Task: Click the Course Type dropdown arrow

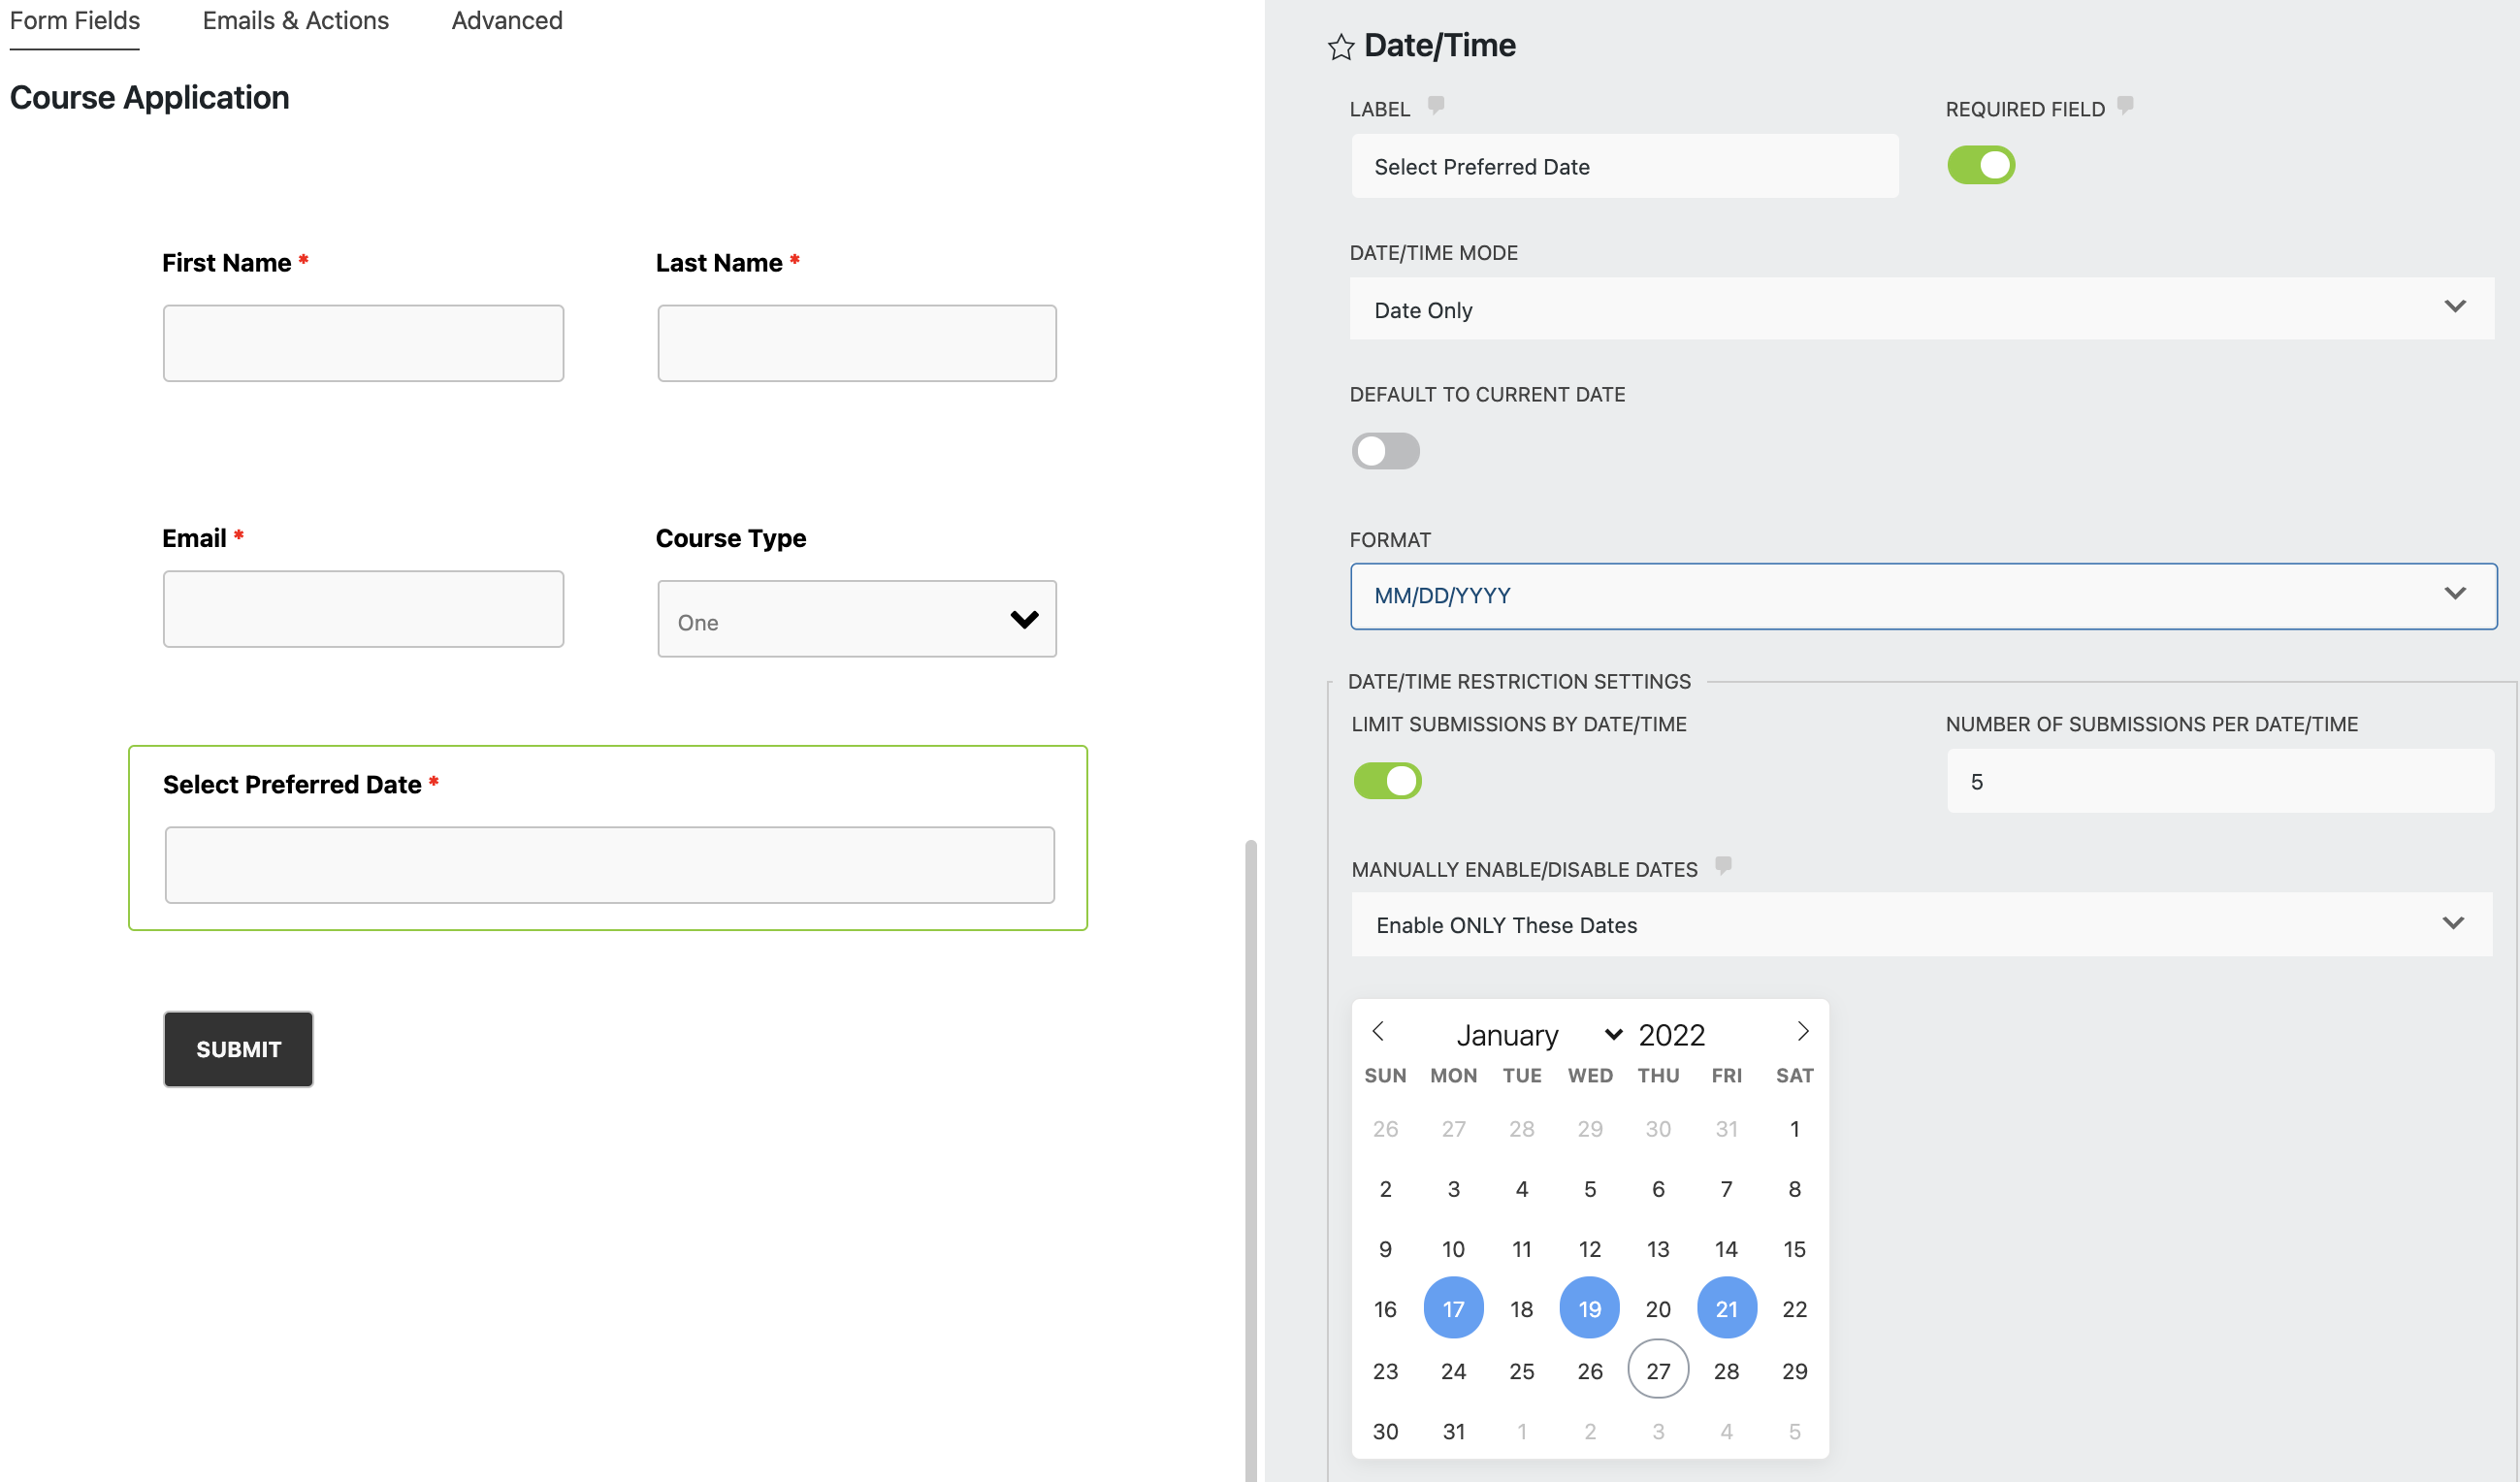Action: 1024,620
